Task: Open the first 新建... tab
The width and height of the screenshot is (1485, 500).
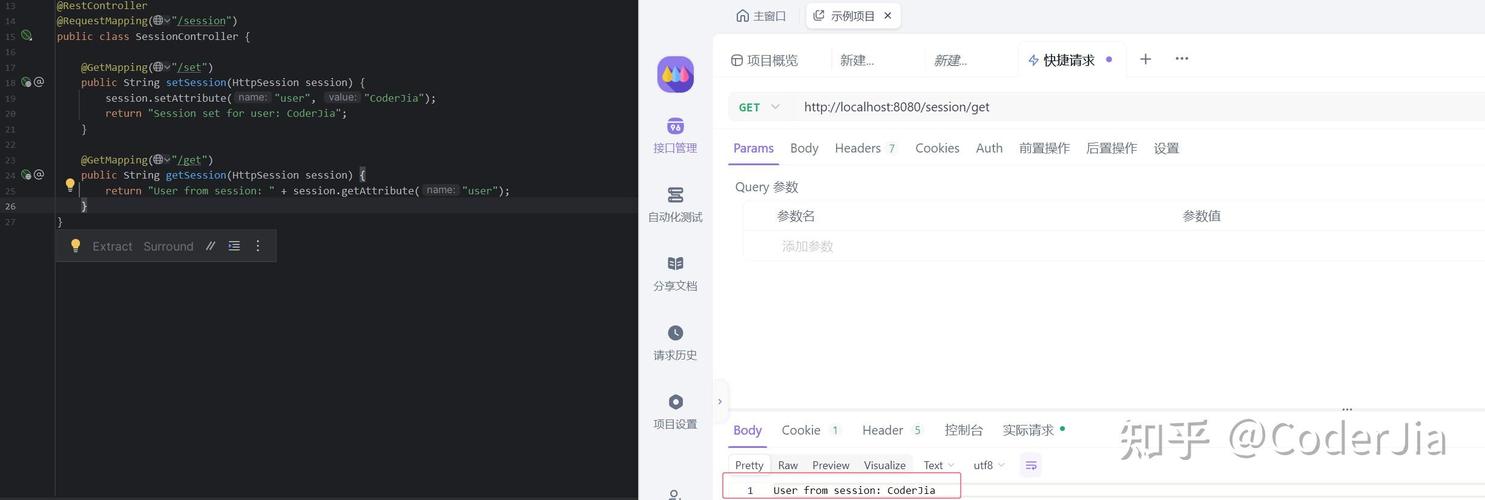Action: point(857,60)
